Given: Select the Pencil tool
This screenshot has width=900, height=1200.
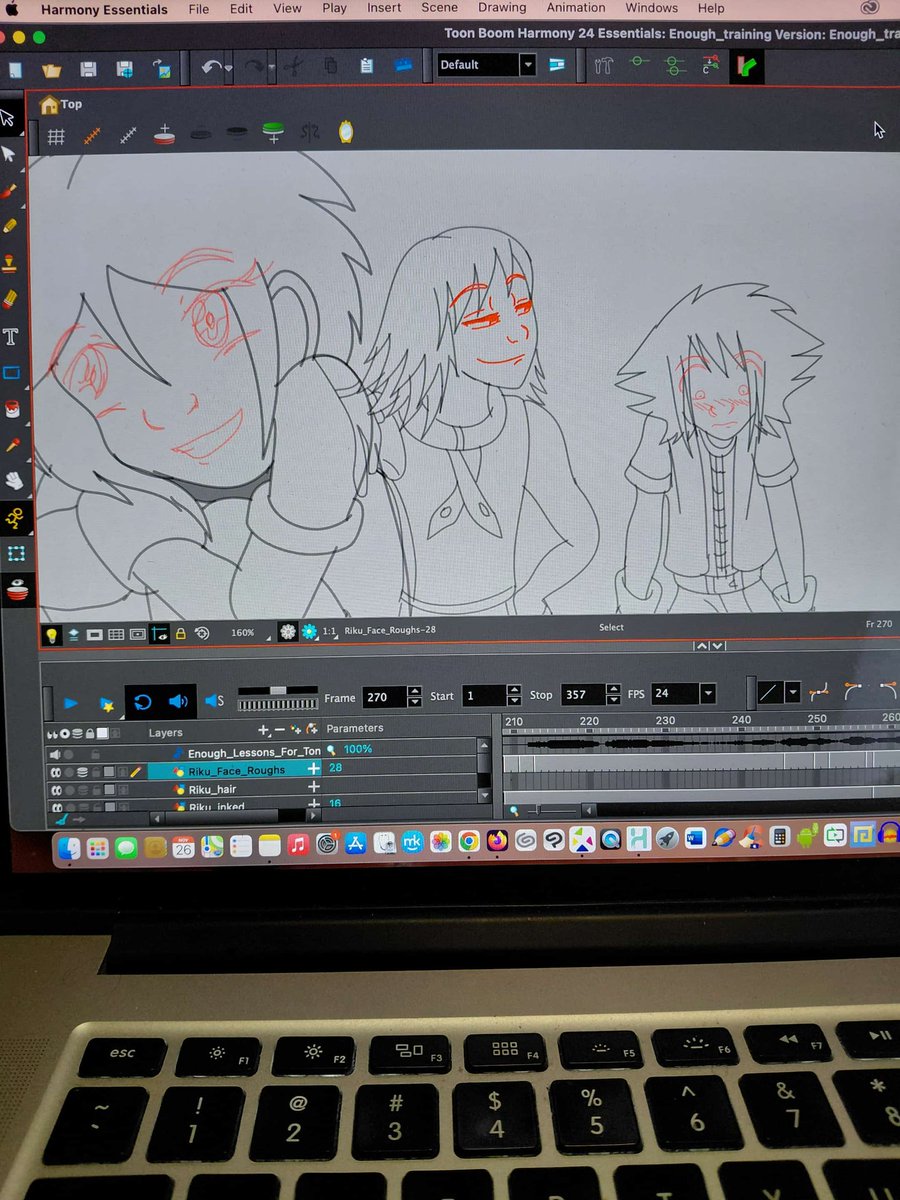Looking at the screenshot, I should tap(10, 226).
